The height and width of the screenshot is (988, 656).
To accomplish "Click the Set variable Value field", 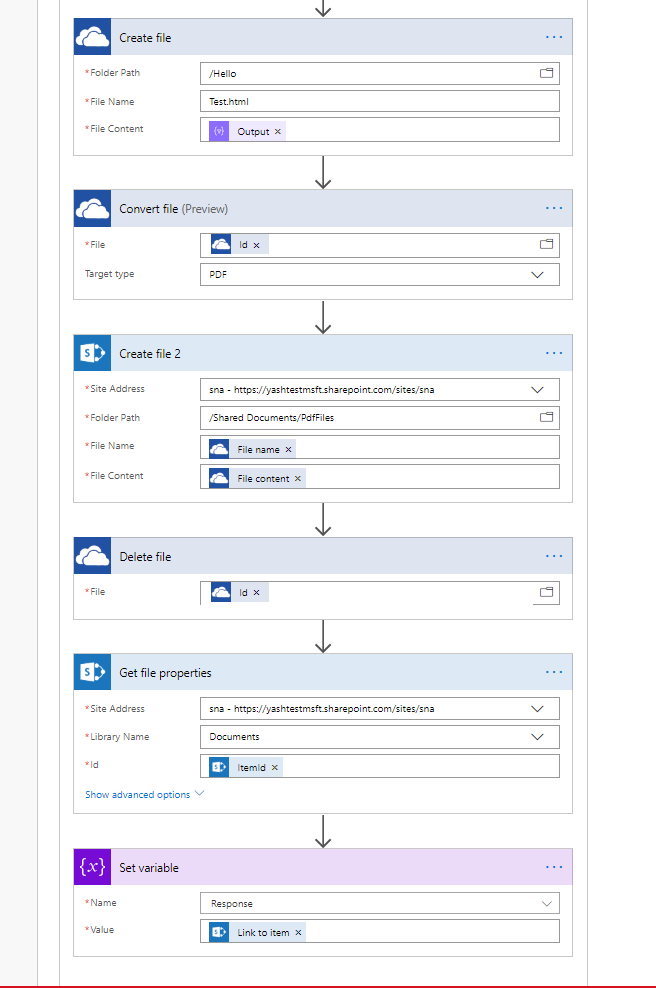I will point(380,931).
